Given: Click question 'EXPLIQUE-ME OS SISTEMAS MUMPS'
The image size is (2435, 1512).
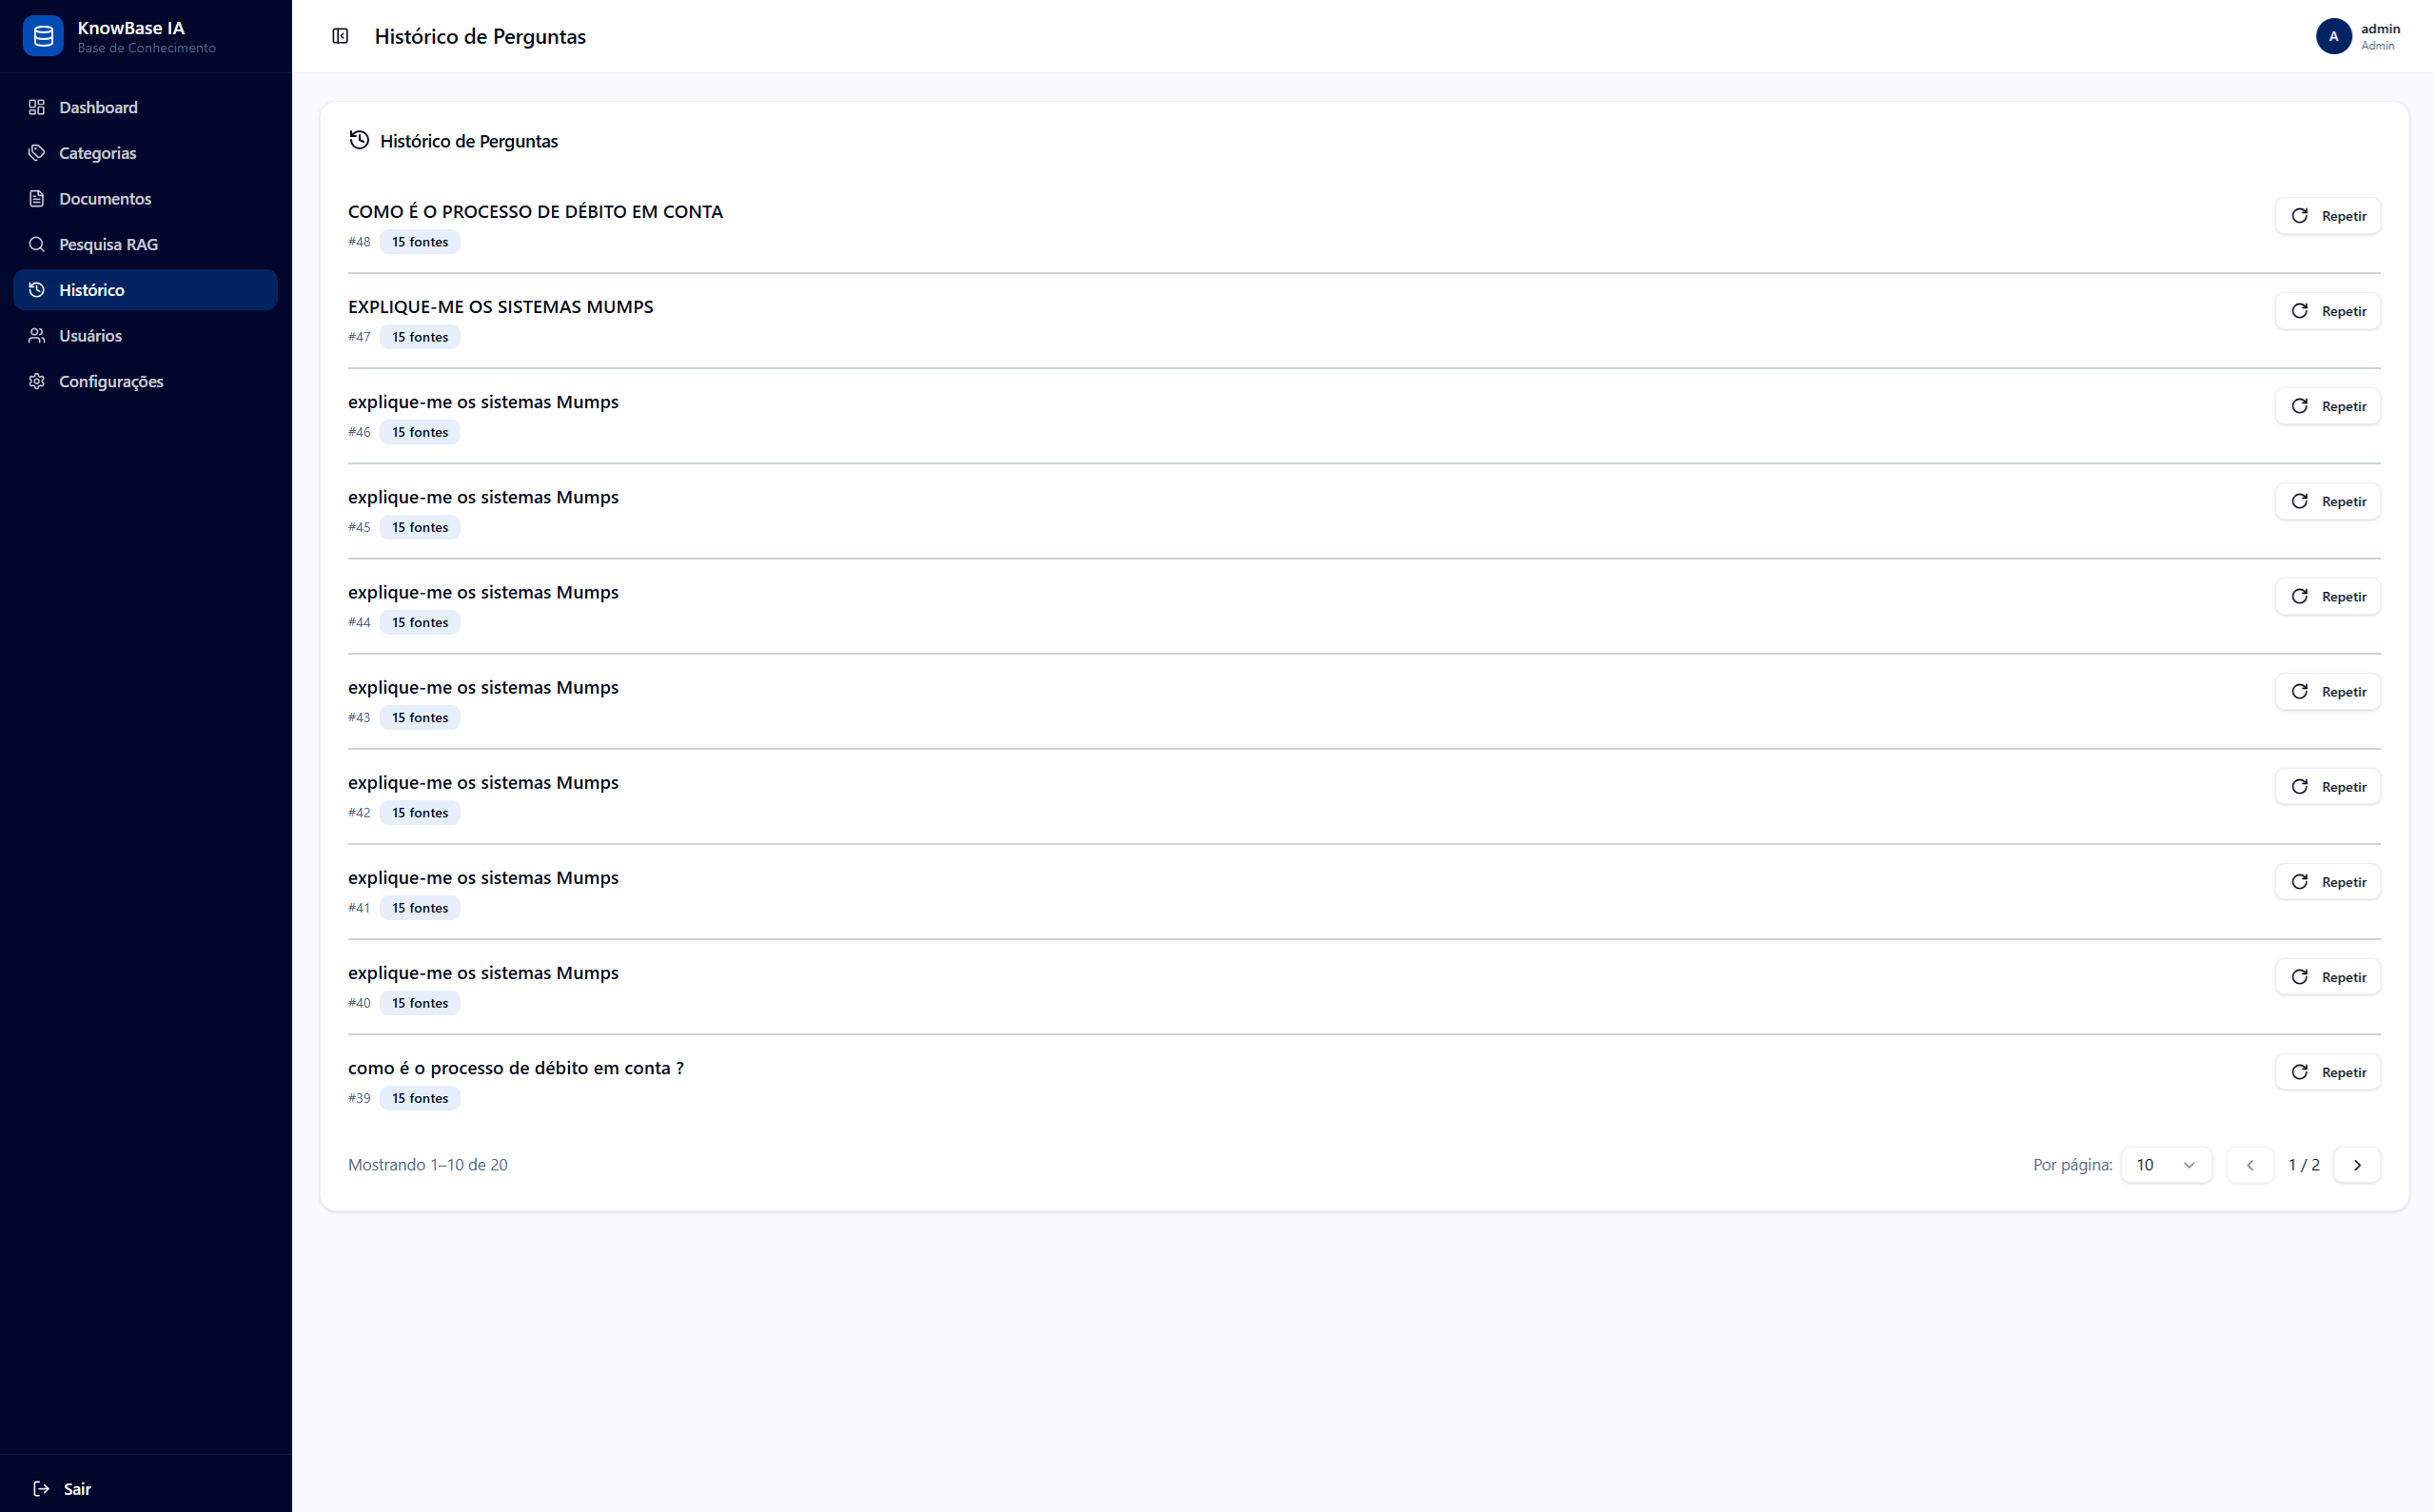Looking at the screenshot, I should coord(500,307).
